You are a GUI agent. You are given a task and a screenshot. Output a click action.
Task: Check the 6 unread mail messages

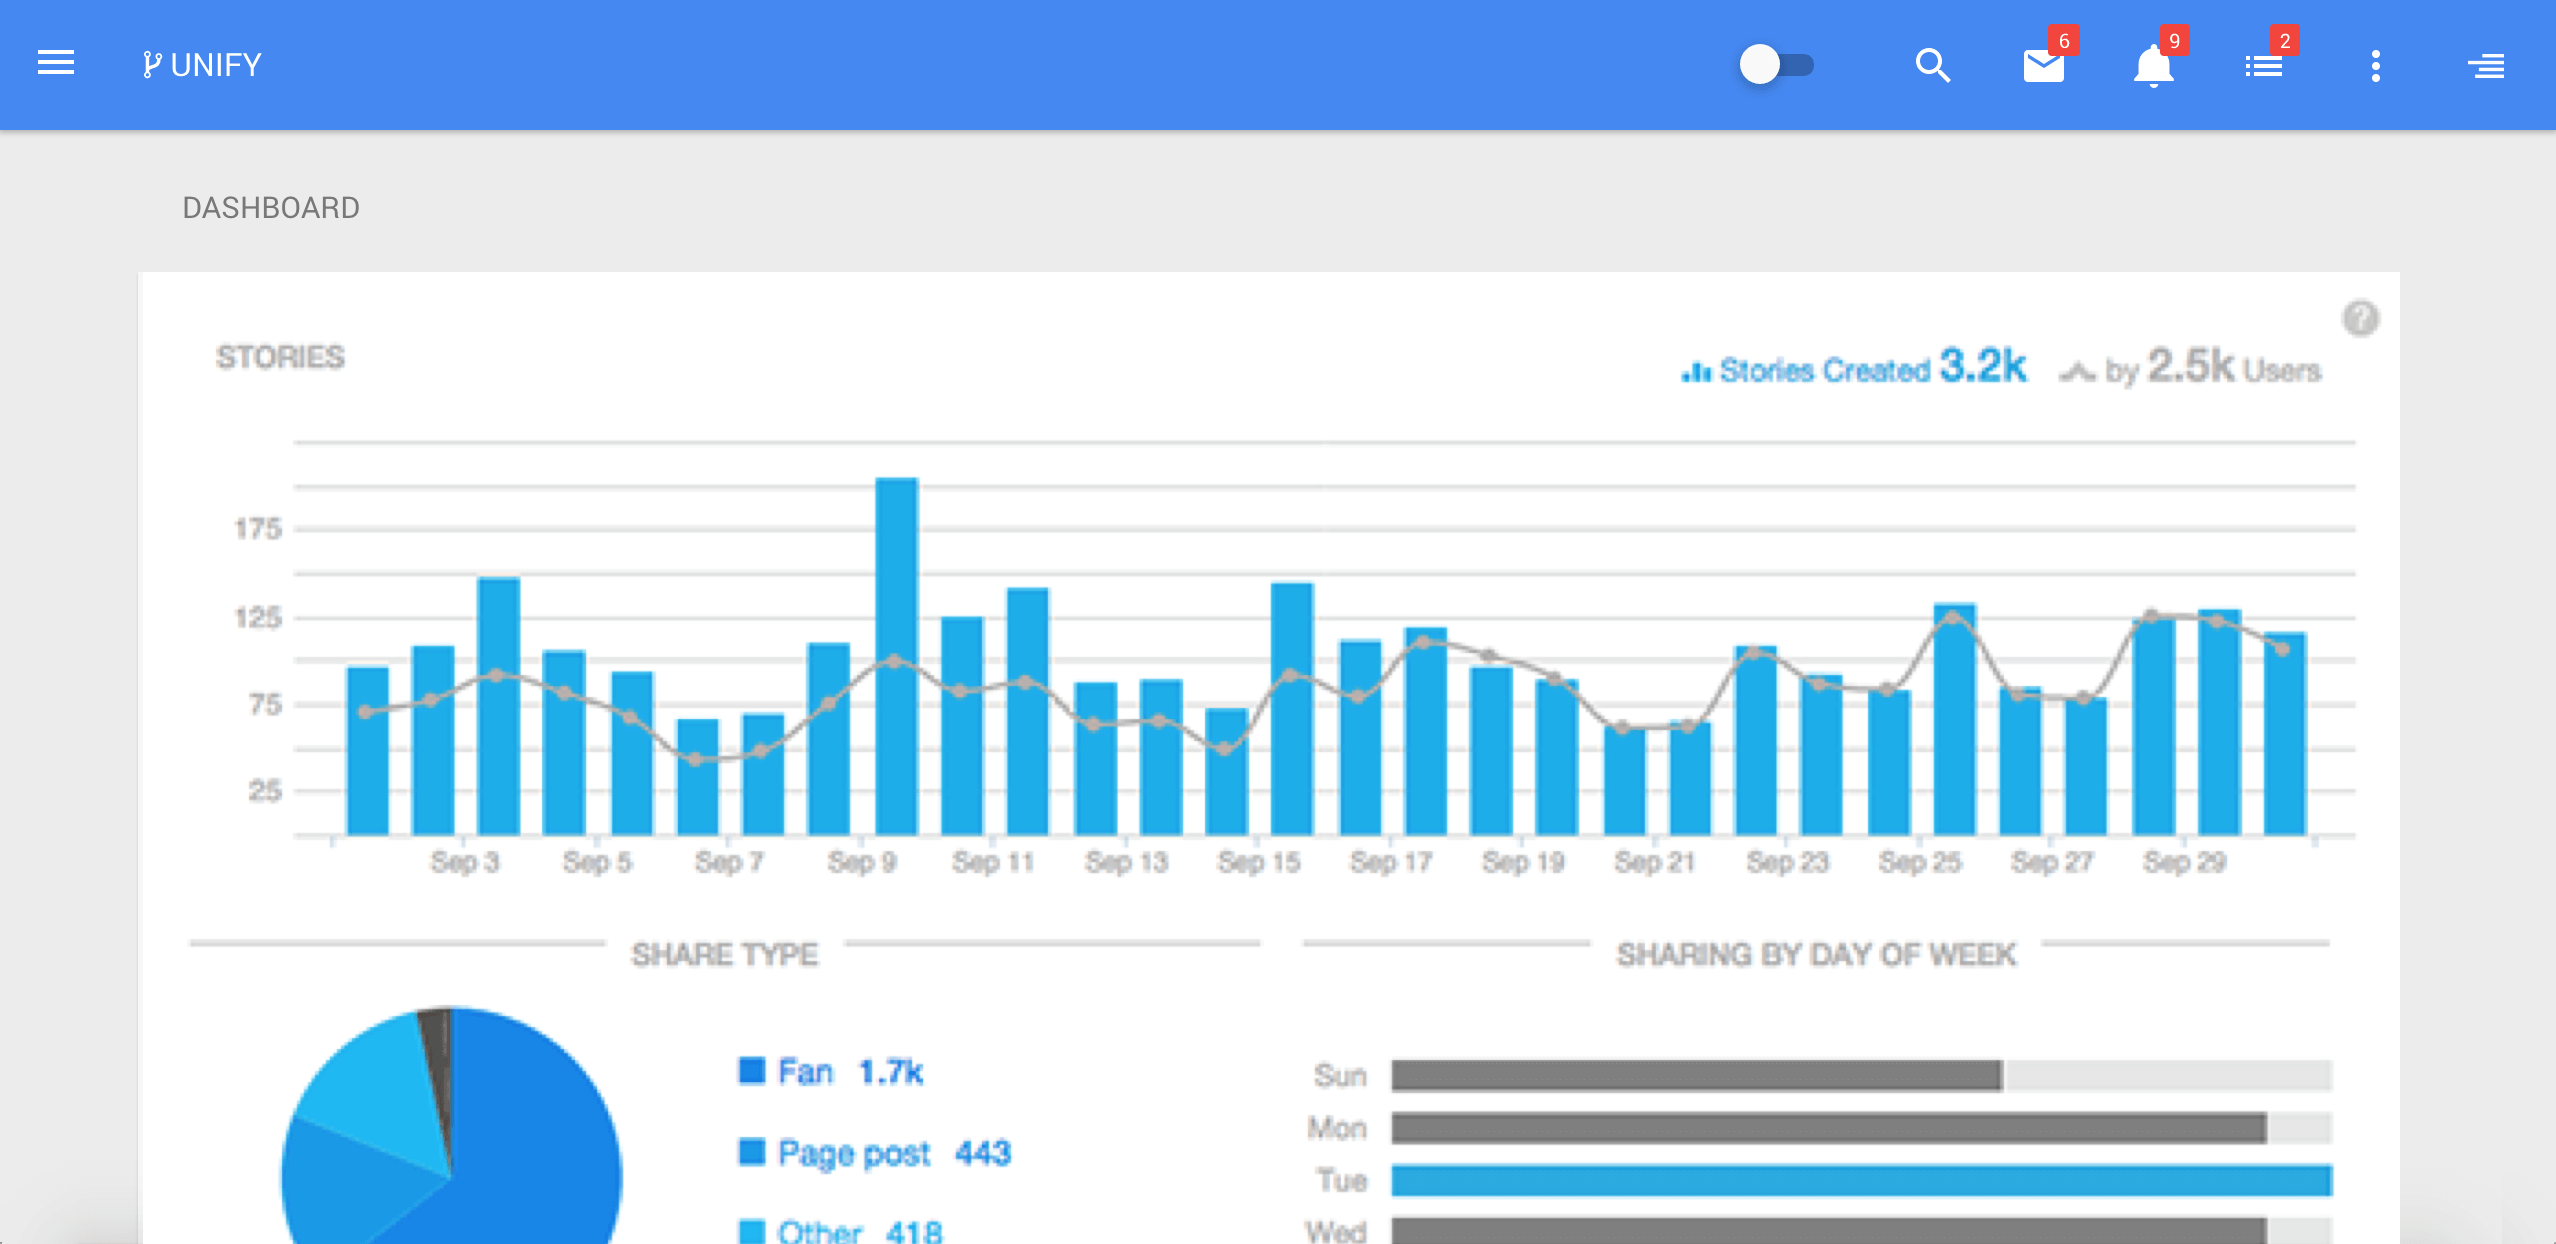click(2042, 68)
